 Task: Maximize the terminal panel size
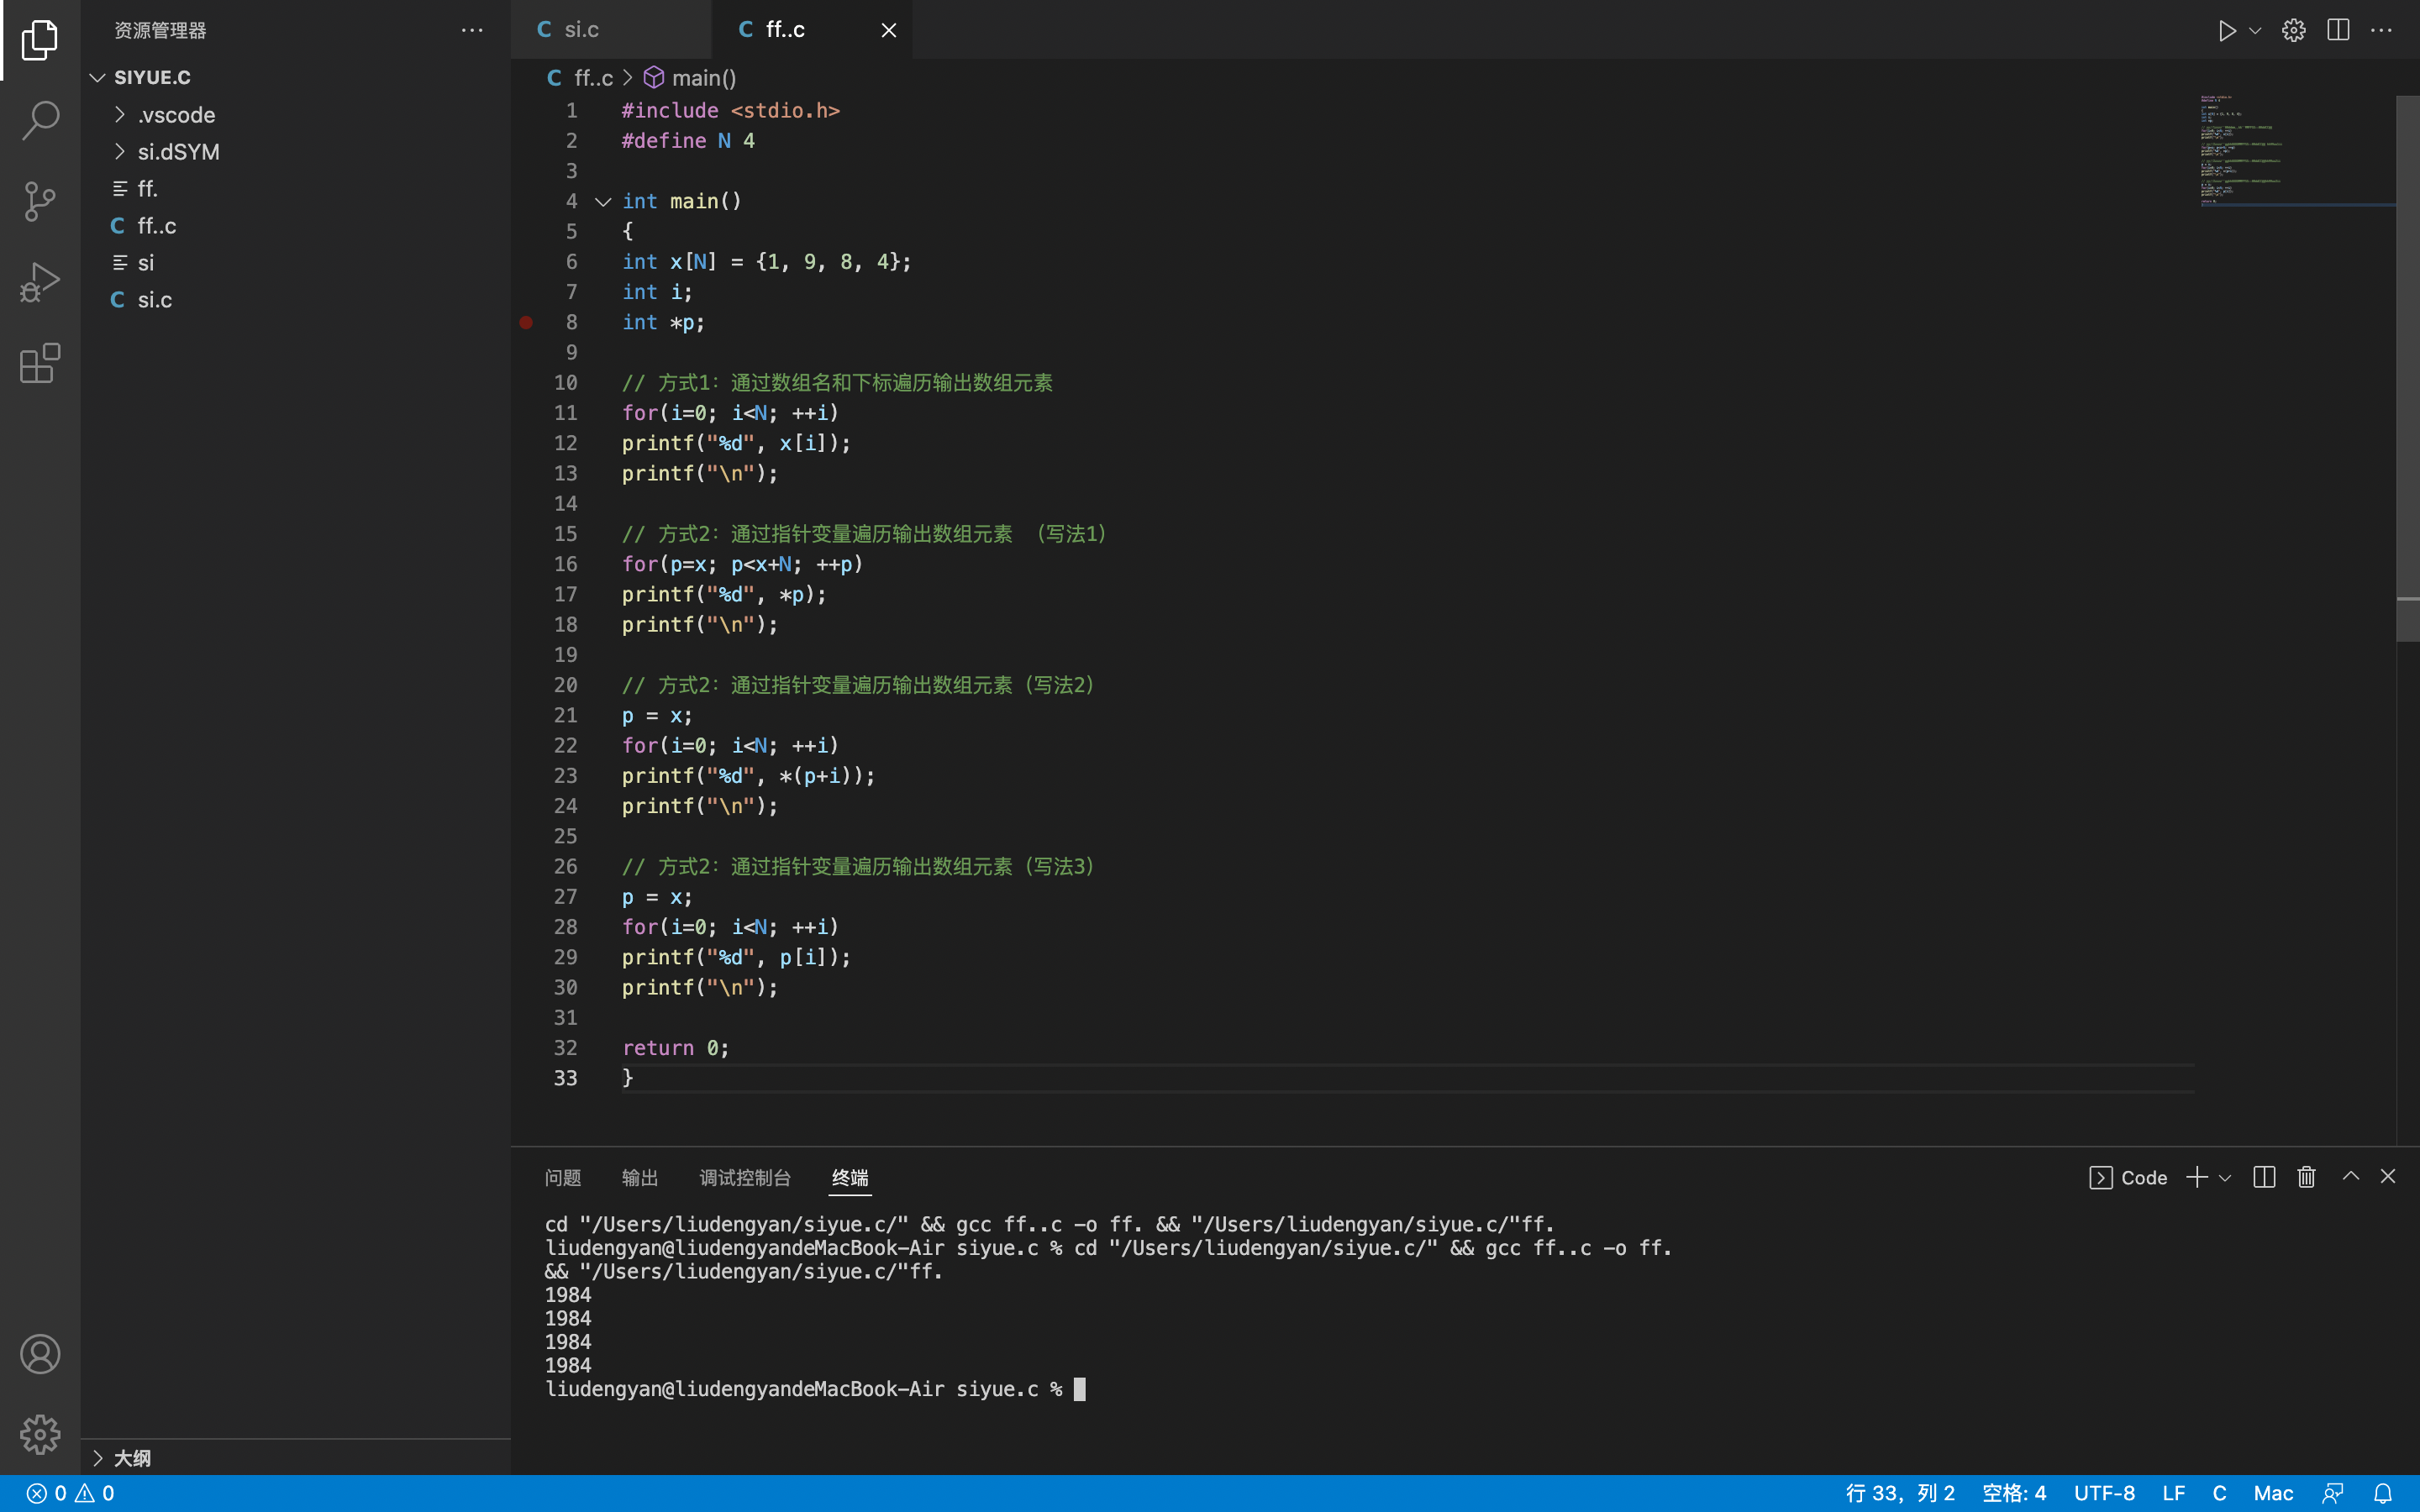coord(2351,1177)
